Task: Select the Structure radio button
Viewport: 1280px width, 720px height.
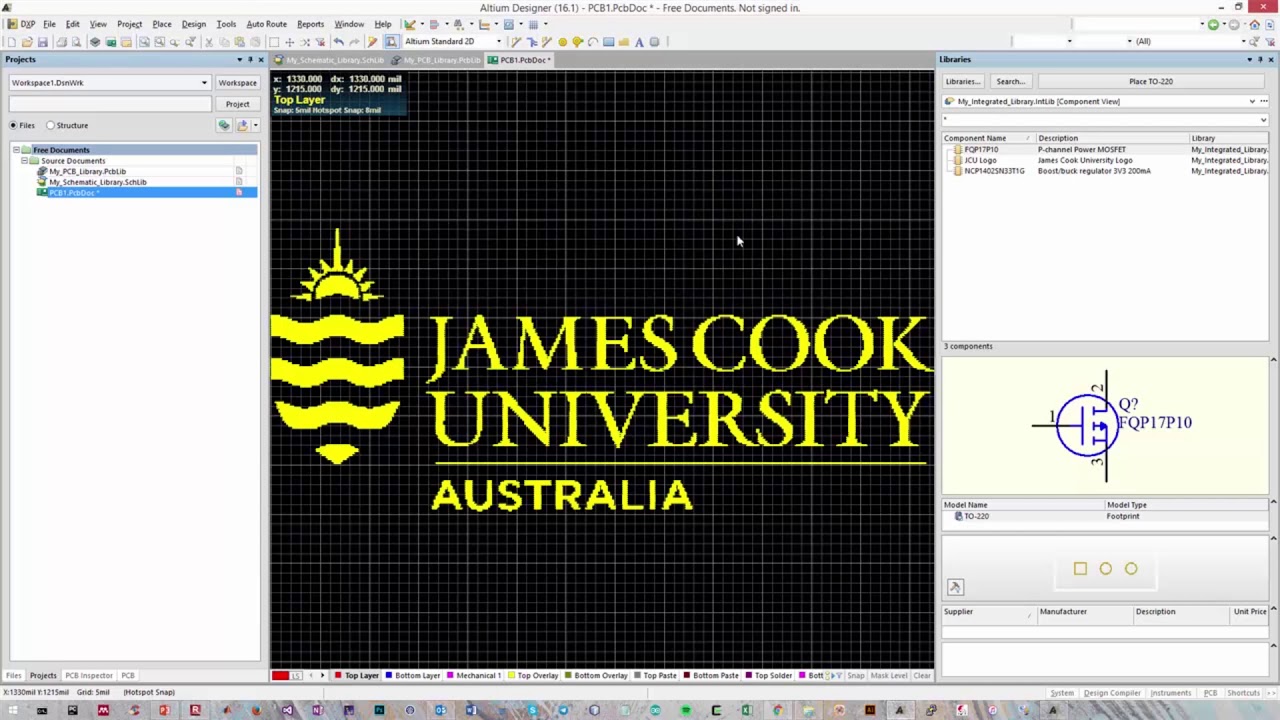Action: point(50,125)
